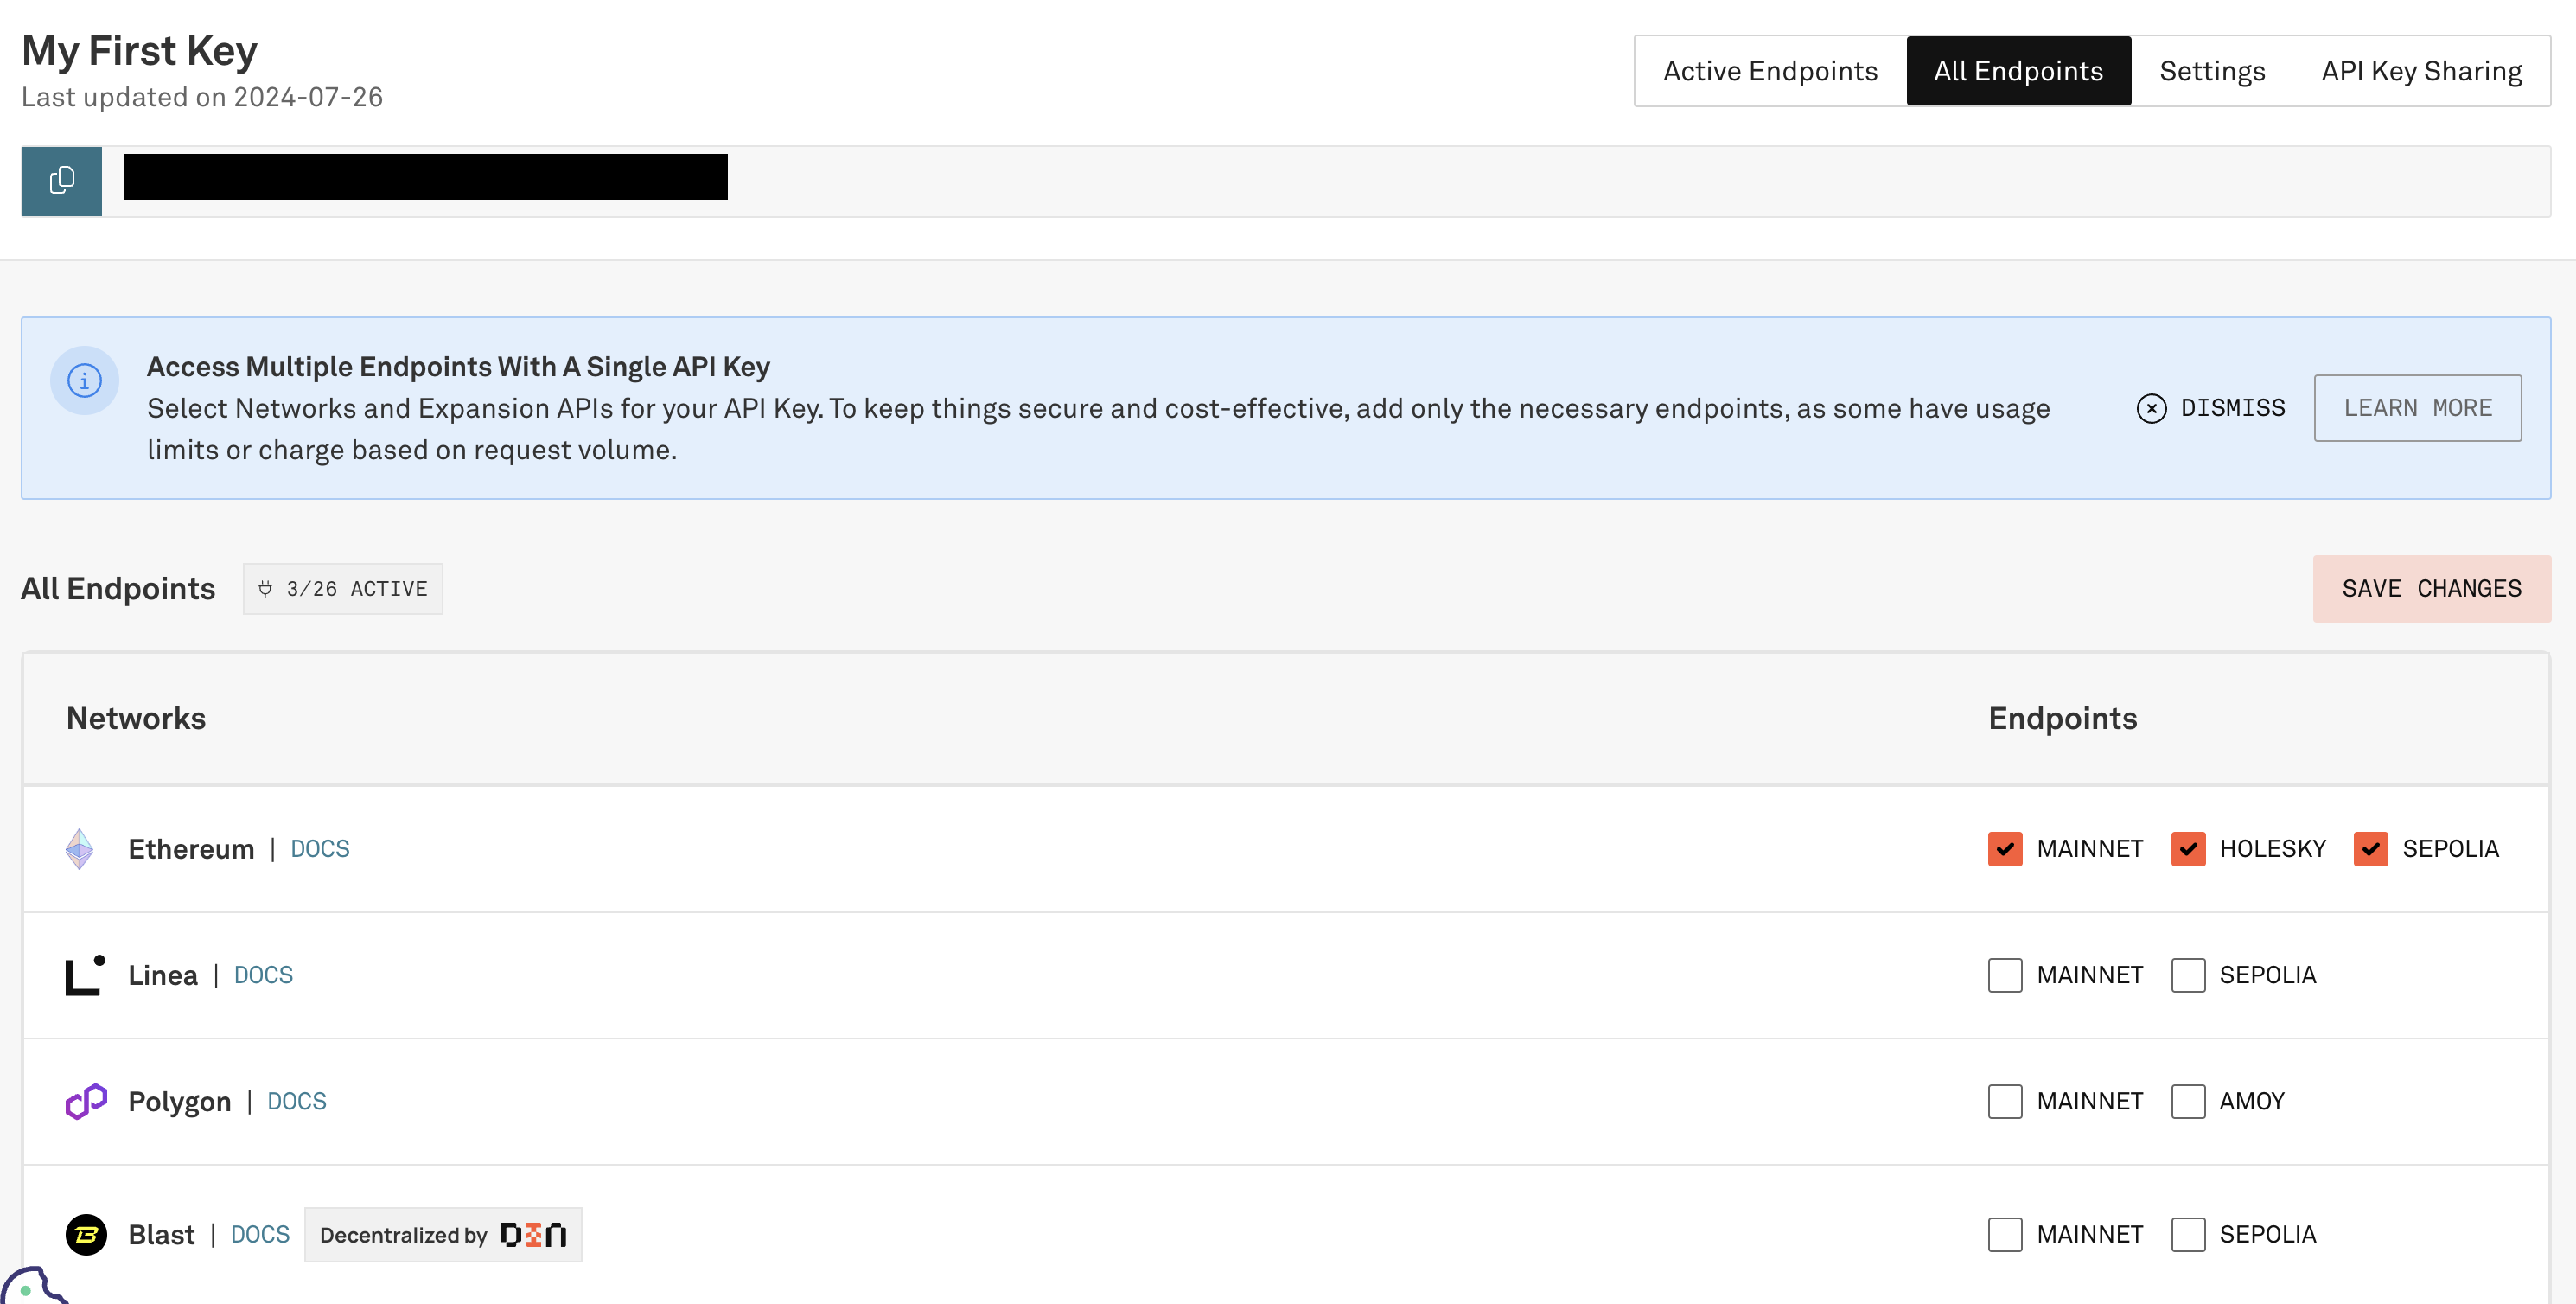The image size is (2576, 1304).
Task: Click the Ethereum network logo
Action: (x=80, y=849)
